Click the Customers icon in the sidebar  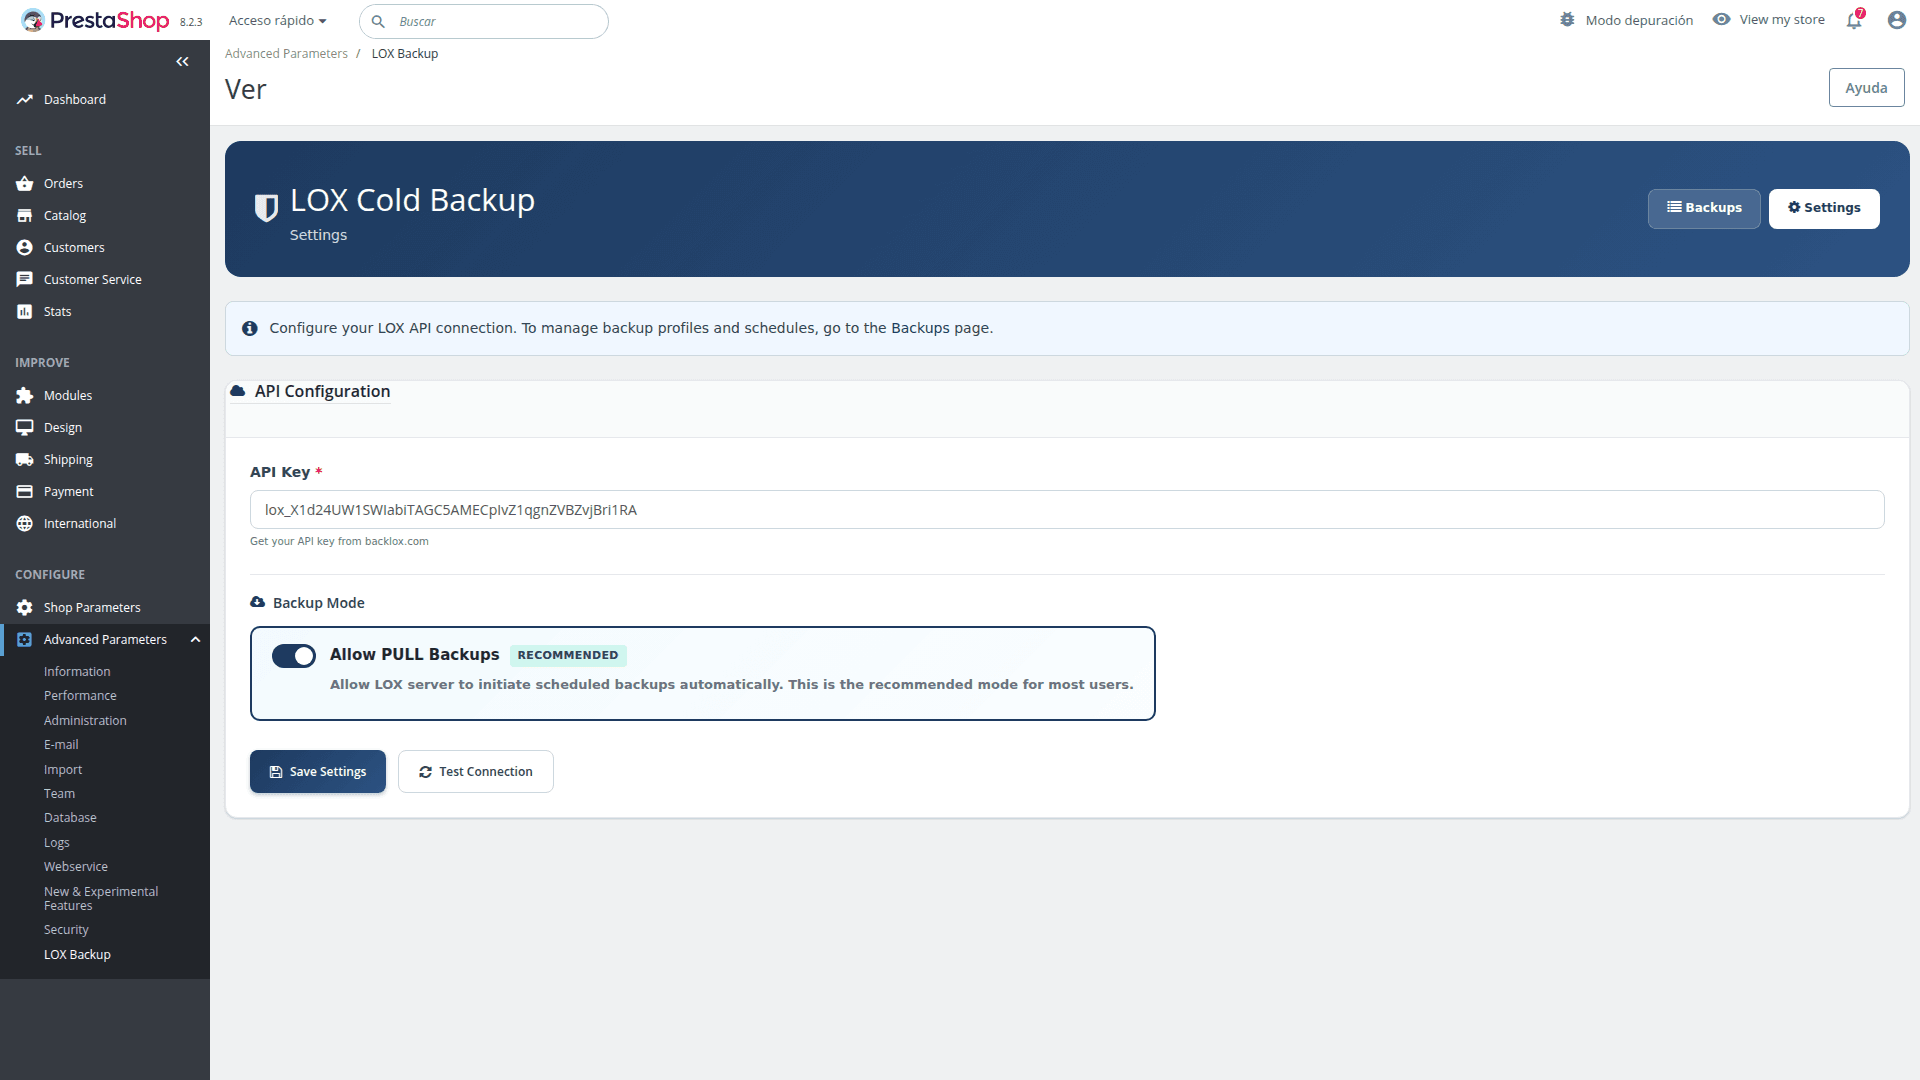(24, 247)
